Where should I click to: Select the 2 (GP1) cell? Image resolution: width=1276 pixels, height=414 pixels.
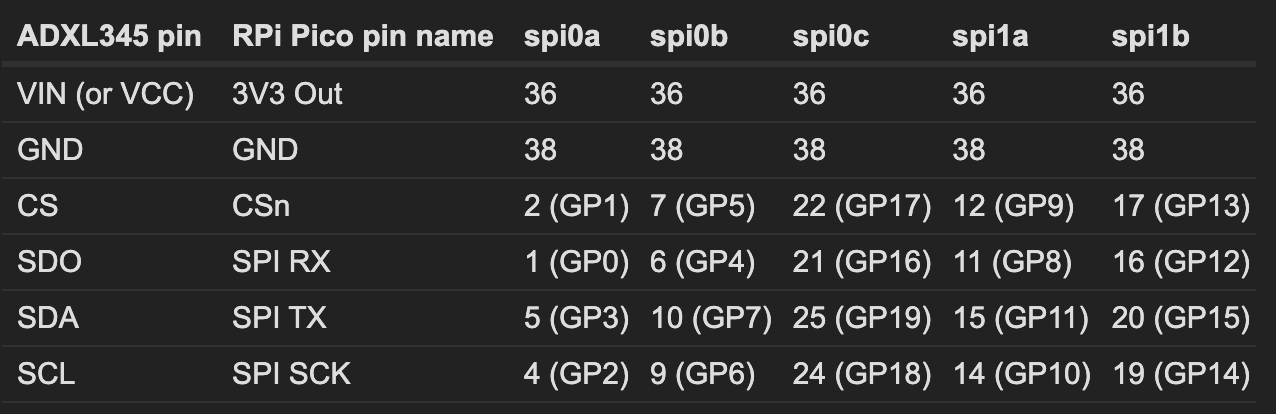coord(576,206)
